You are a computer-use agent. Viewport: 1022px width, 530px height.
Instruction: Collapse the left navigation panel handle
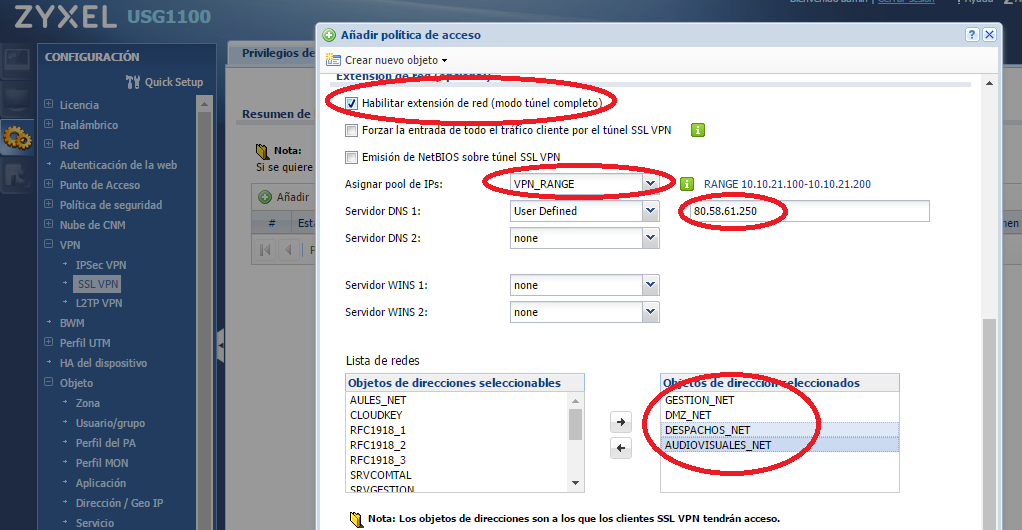[220, 345]
